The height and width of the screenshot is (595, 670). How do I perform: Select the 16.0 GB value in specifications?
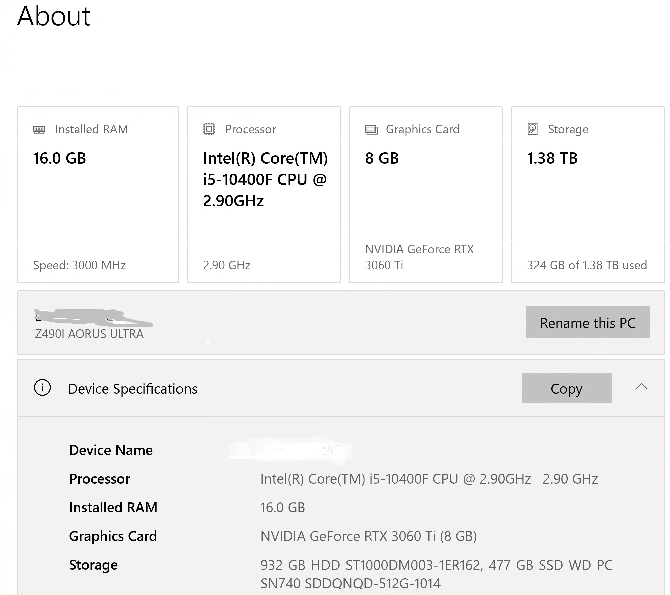point(282,507)
